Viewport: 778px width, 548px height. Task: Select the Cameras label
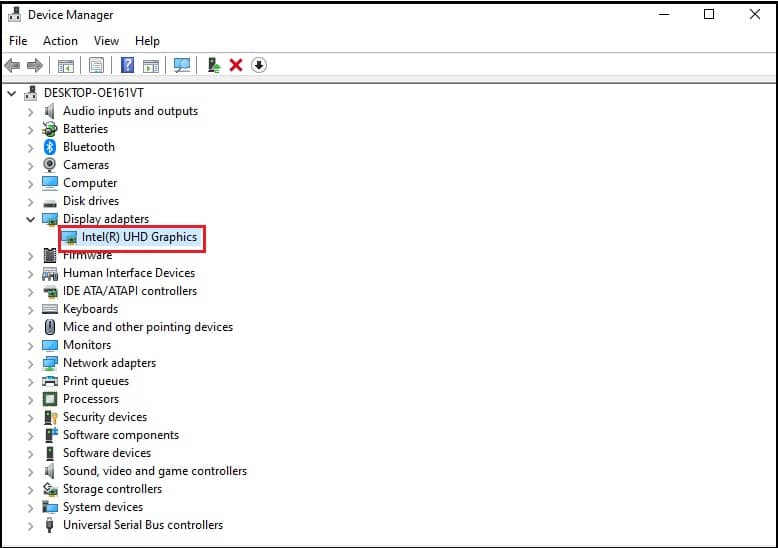(x=86, y=165)
